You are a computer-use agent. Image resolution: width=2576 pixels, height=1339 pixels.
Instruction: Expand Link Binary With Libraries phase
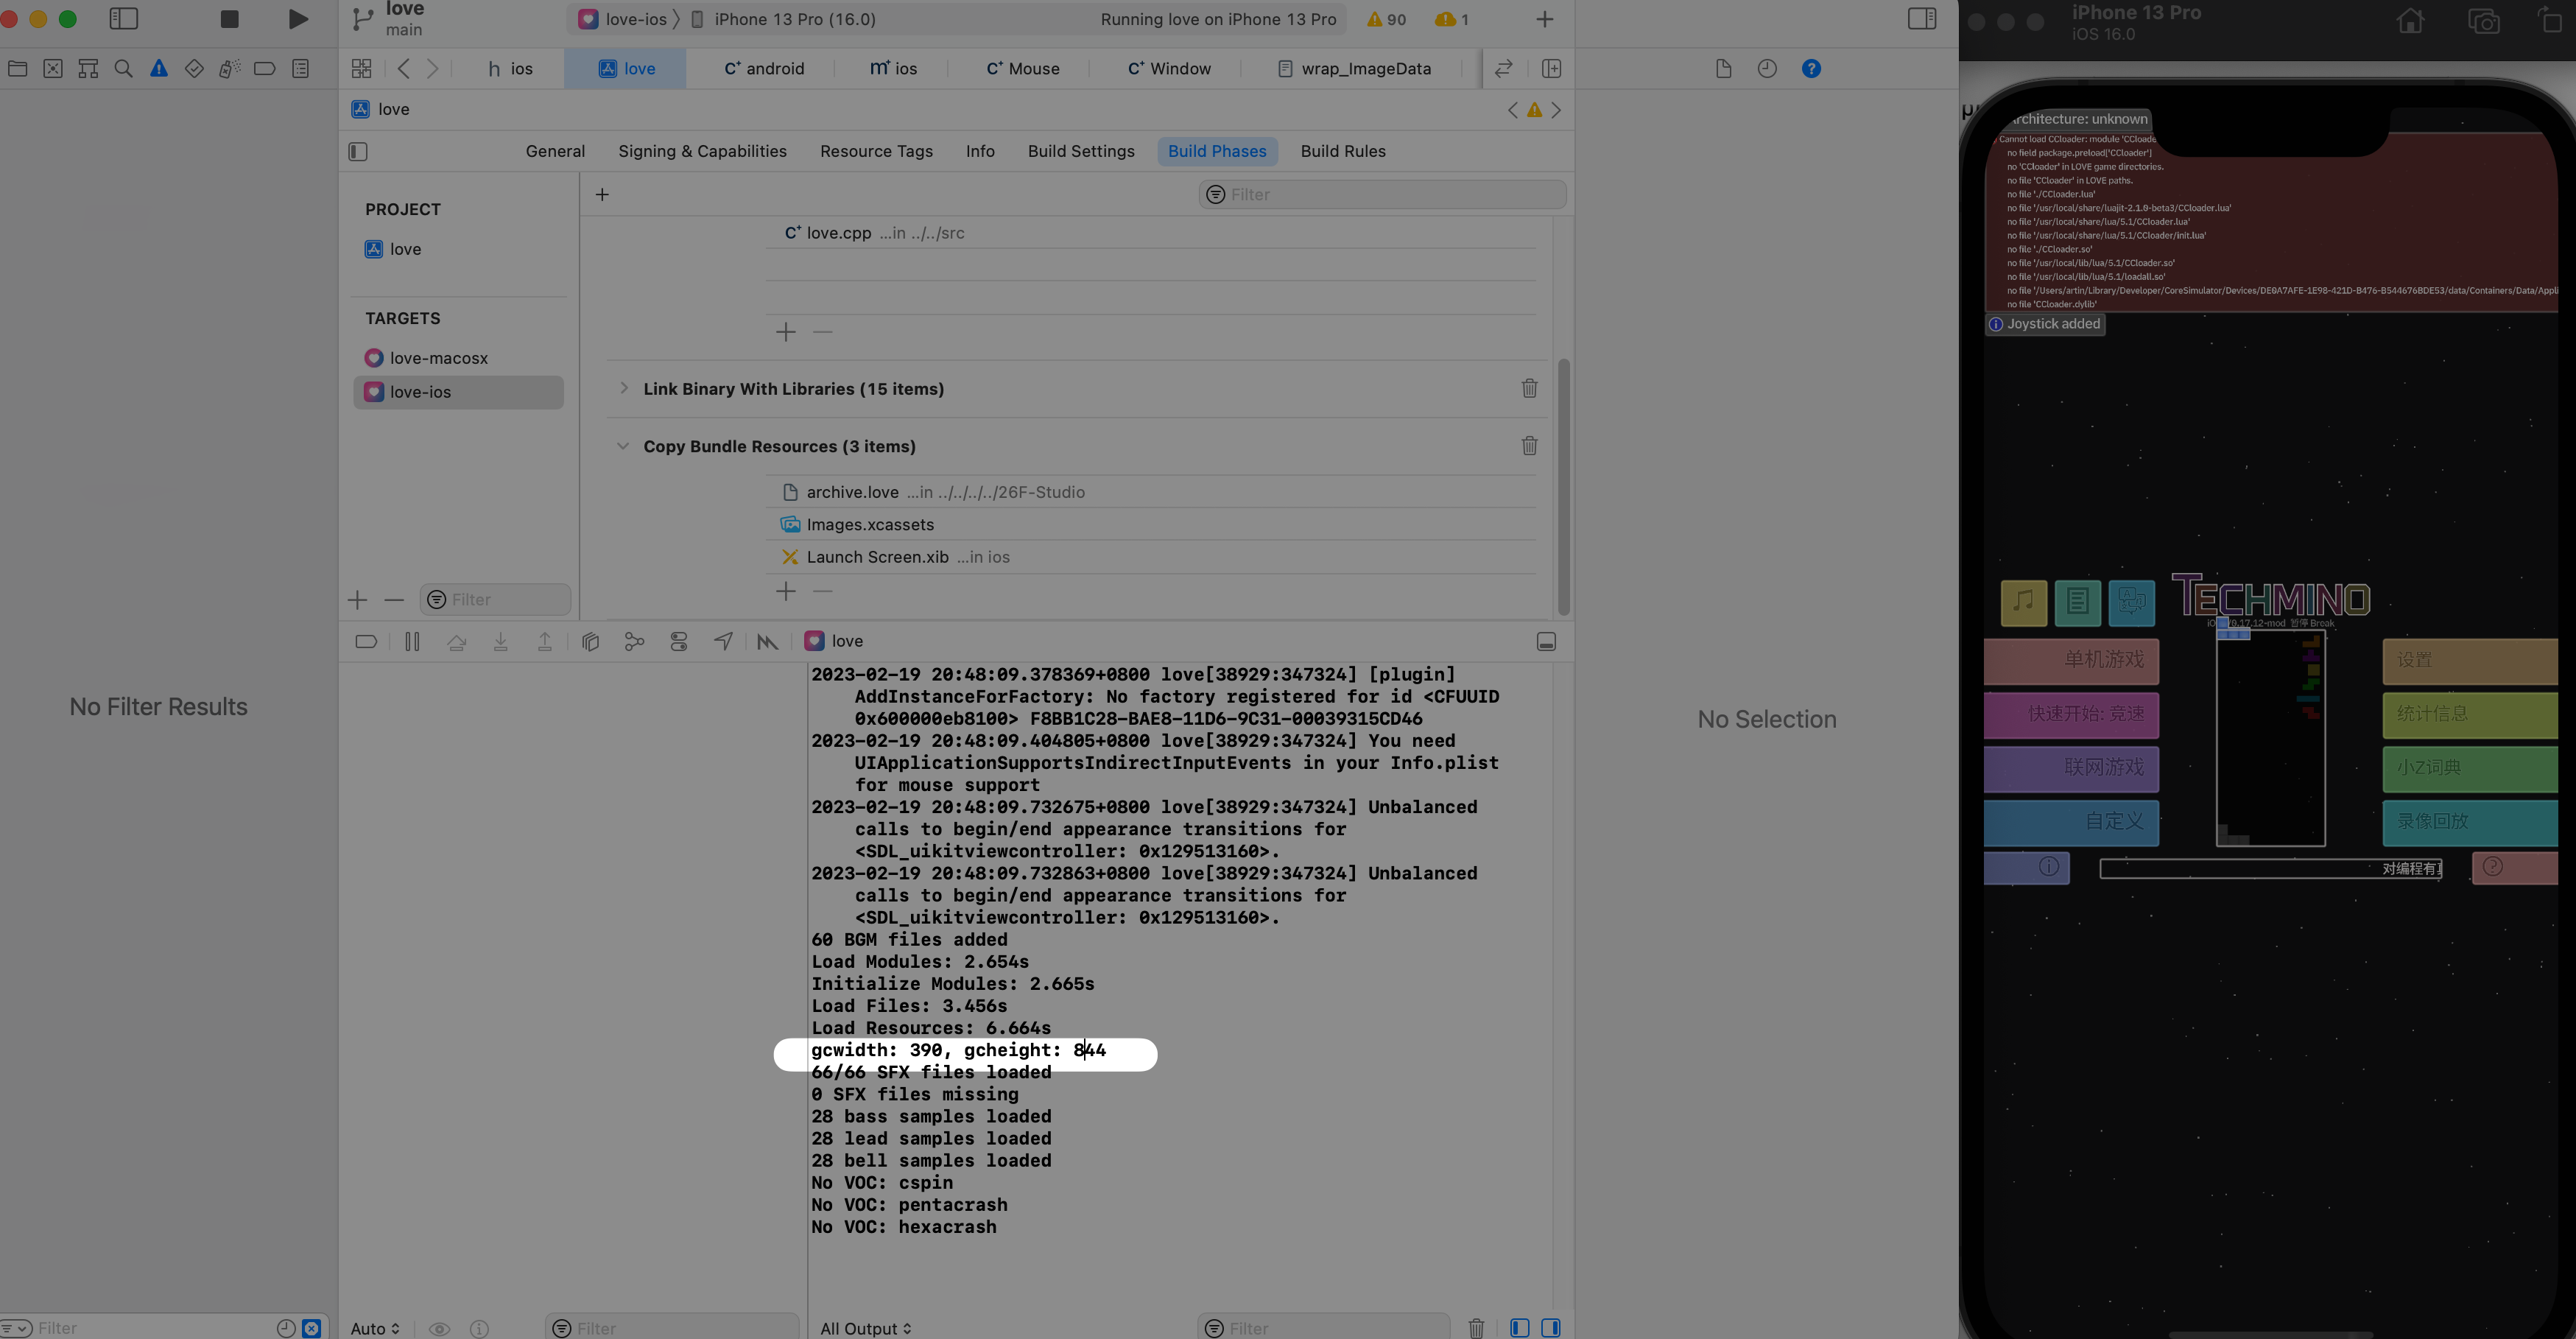tap(624, 389)
